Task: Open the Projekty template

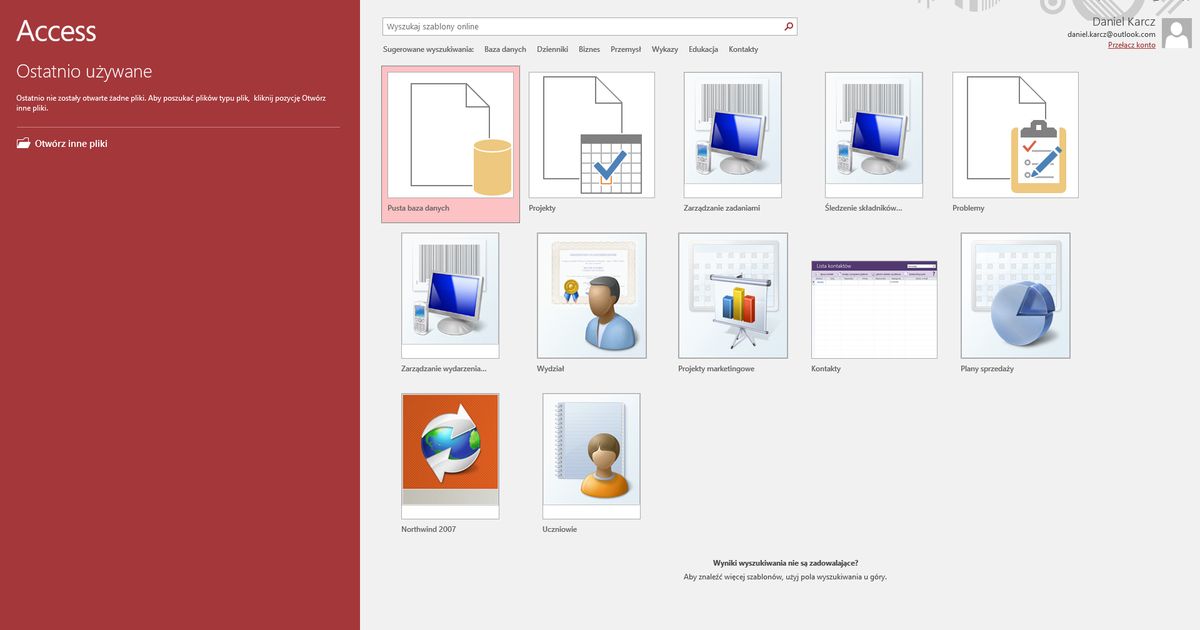Action: [x=591, y=135]
